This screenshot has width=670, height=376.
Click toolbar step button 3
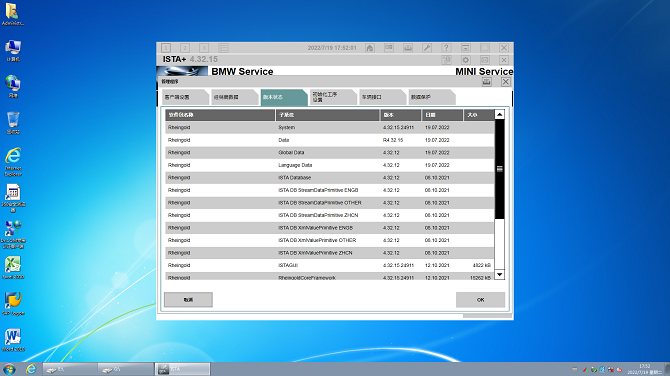click(204, 48)
